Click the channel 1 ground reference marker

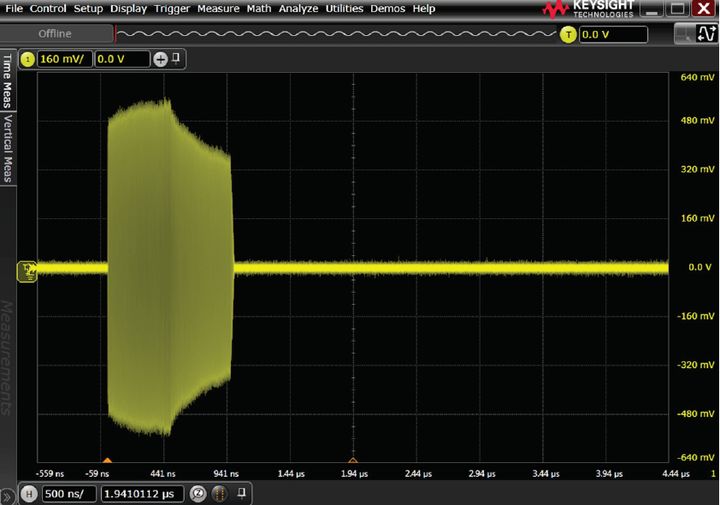click(27, 271)
